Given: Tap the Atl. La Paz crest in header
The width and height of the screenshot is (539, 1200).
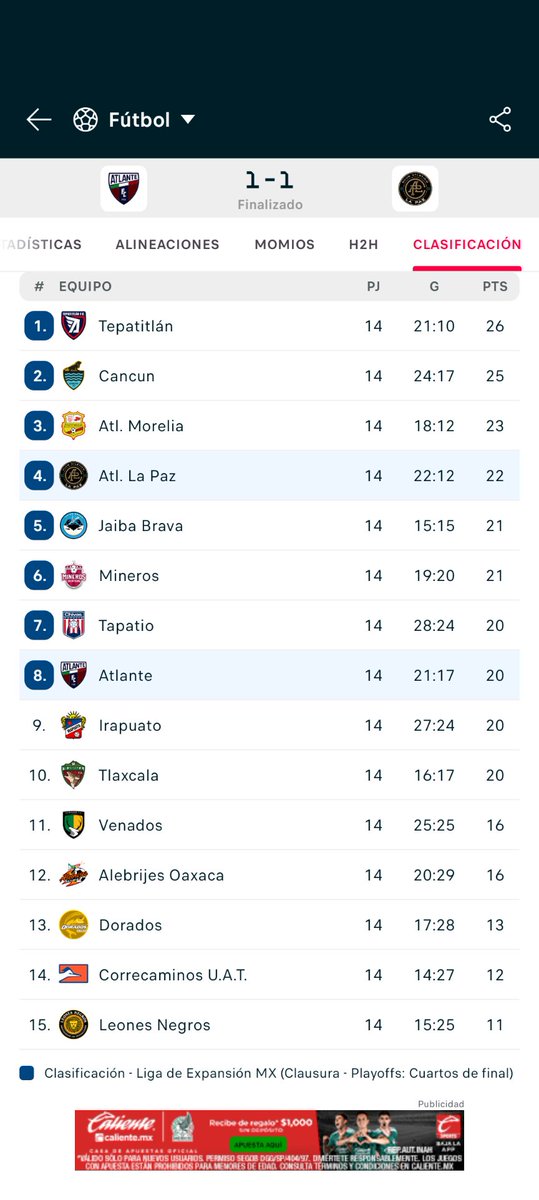Looking at the screenshot, I should coord(415,189).
